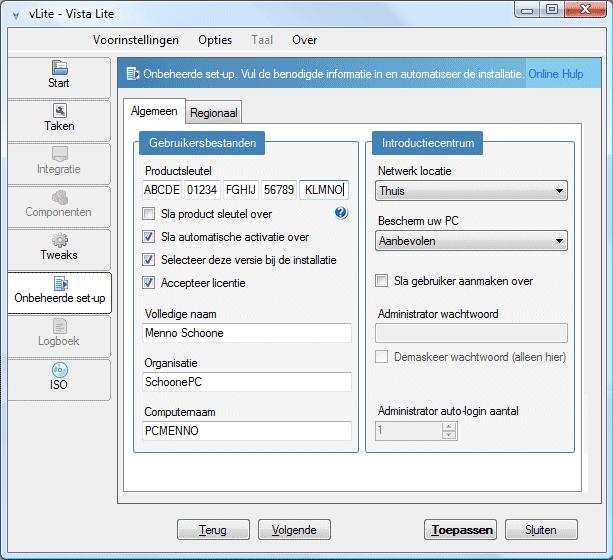
Task: Select Onbeheerde set-up sidebar item
Action: pos(59,293)
